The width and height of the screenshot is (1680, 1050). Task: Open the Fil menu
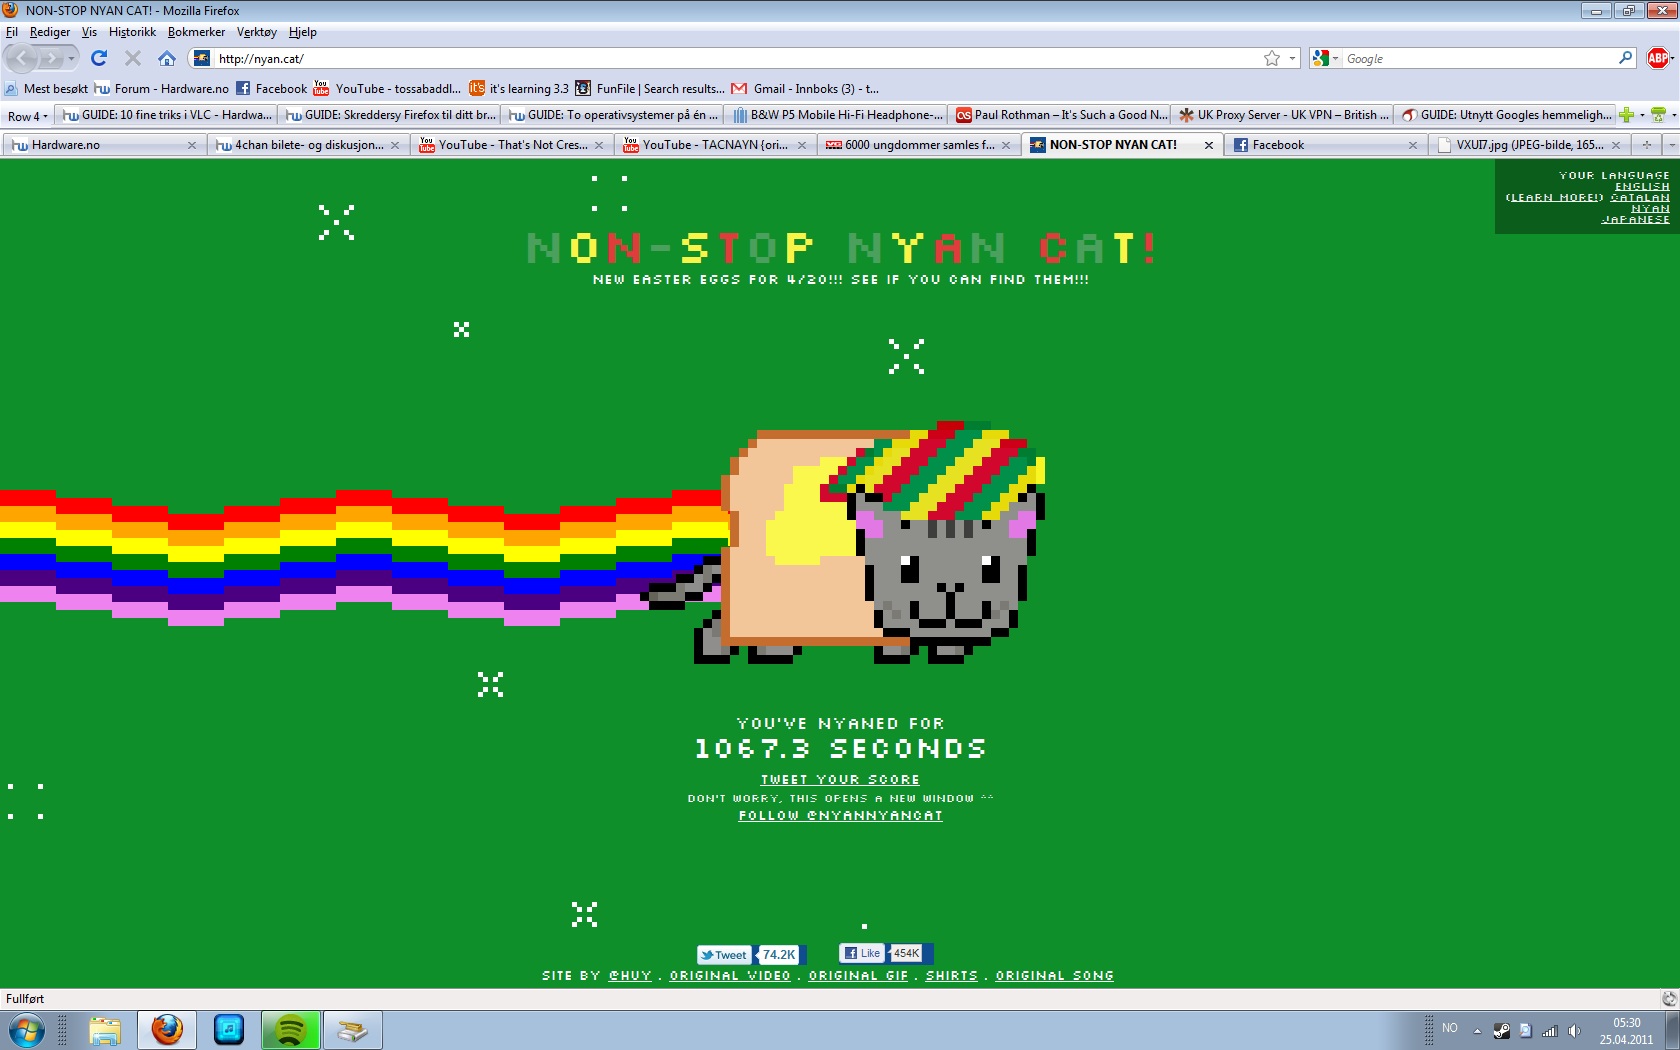12,32
